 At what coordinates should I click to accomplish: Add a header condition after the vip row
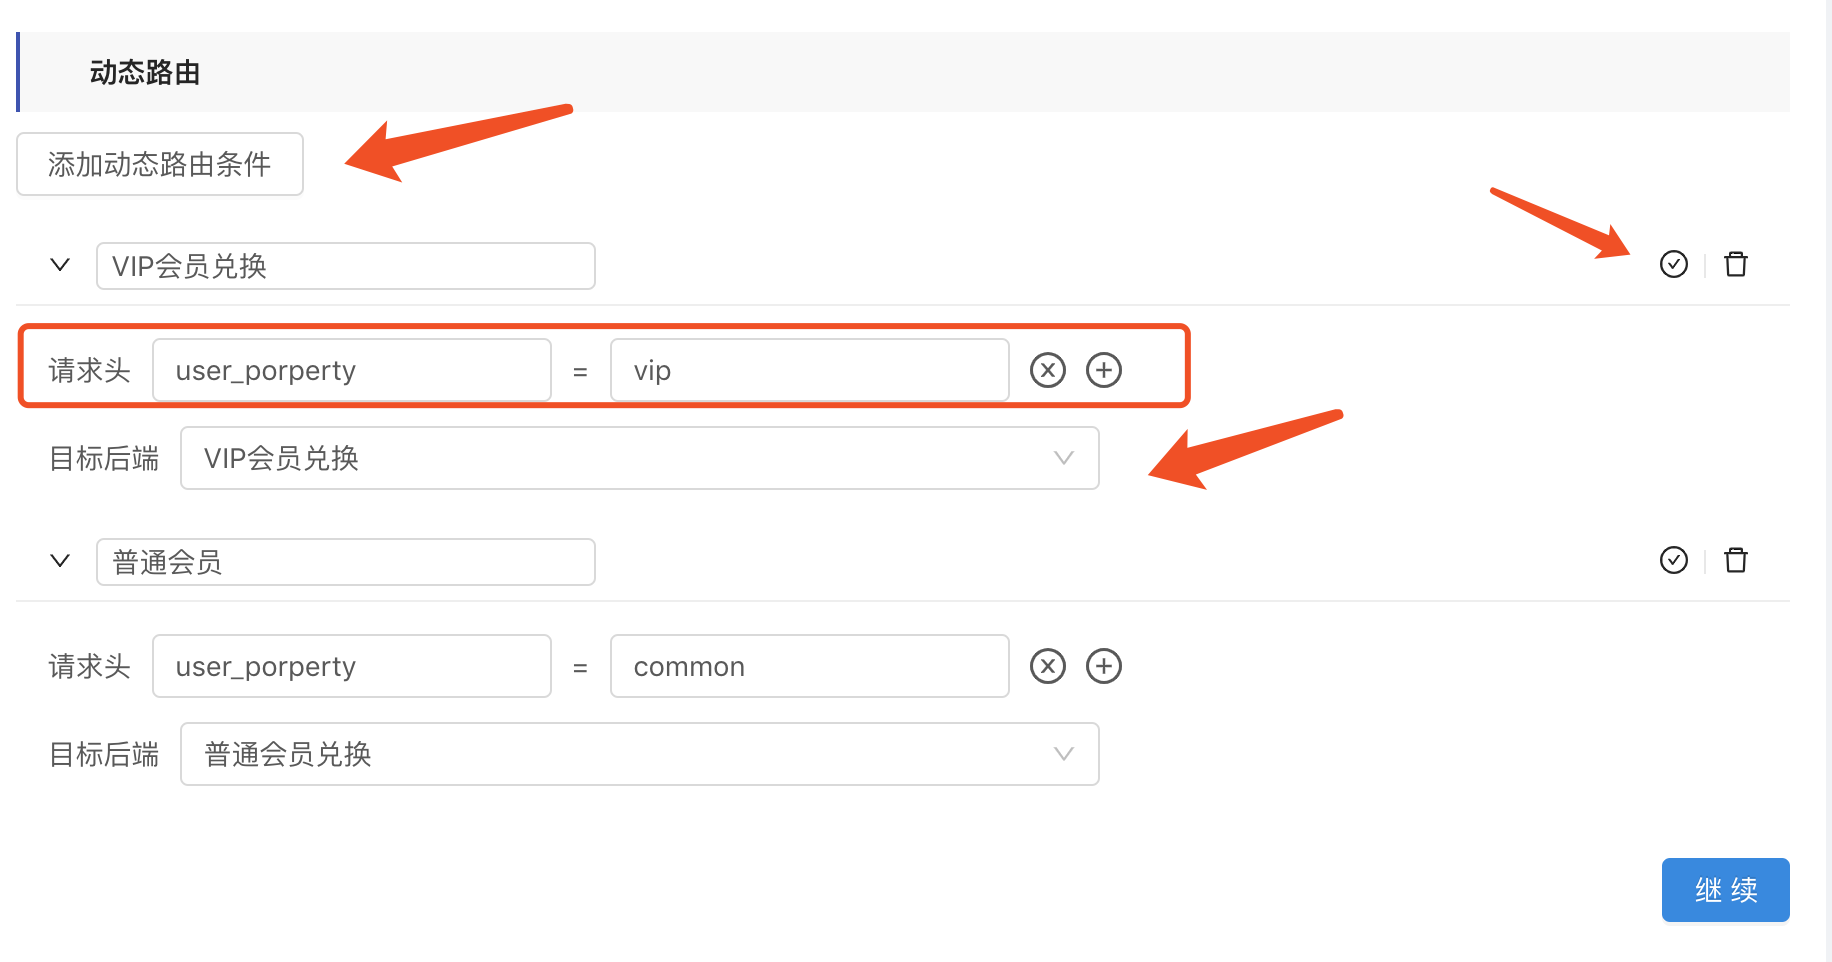click(x=1104, y=370)
